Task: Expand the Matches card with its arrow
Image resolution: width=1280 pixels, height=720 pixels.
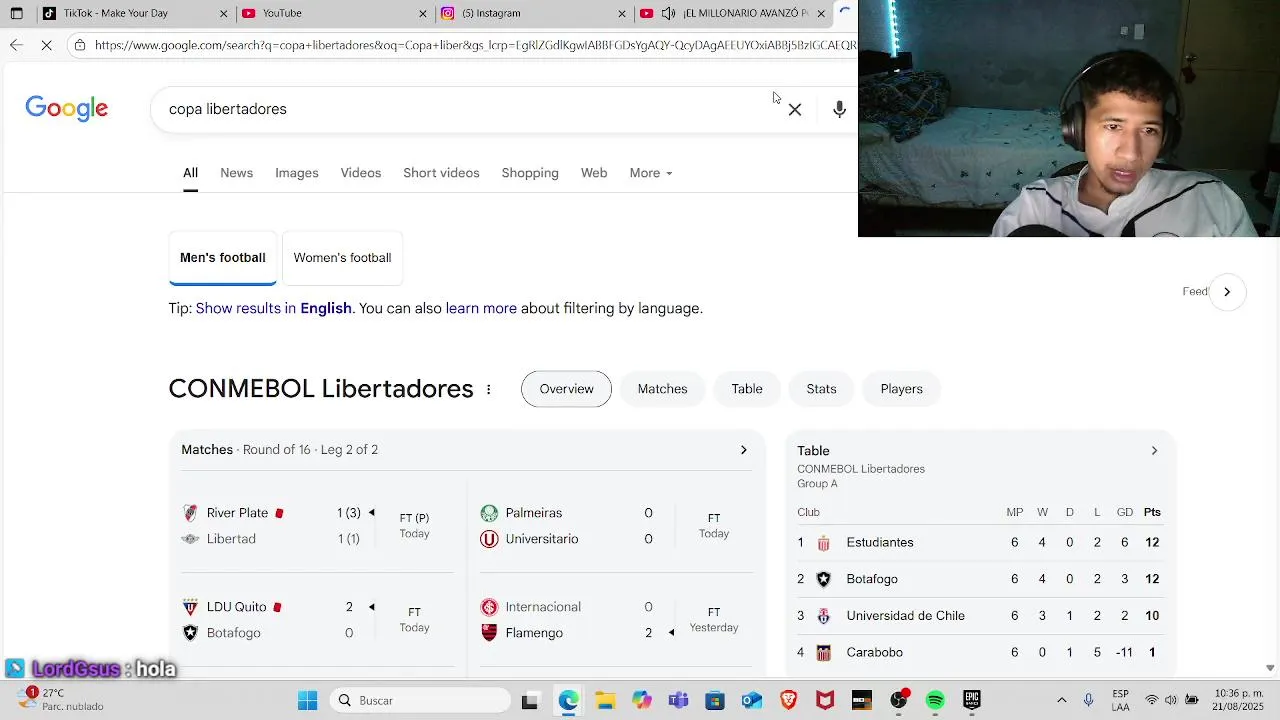Action: point(743,450)
